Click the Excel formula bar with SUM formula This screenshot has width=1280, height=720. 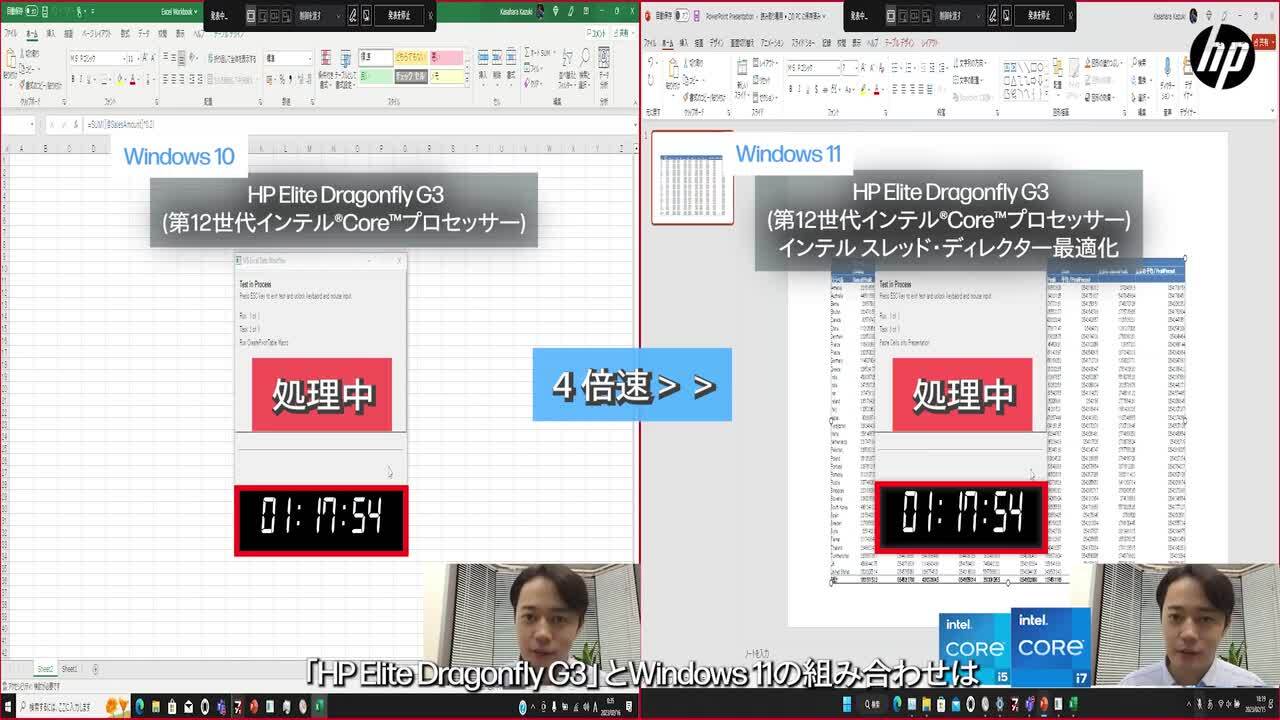point(360,123)
